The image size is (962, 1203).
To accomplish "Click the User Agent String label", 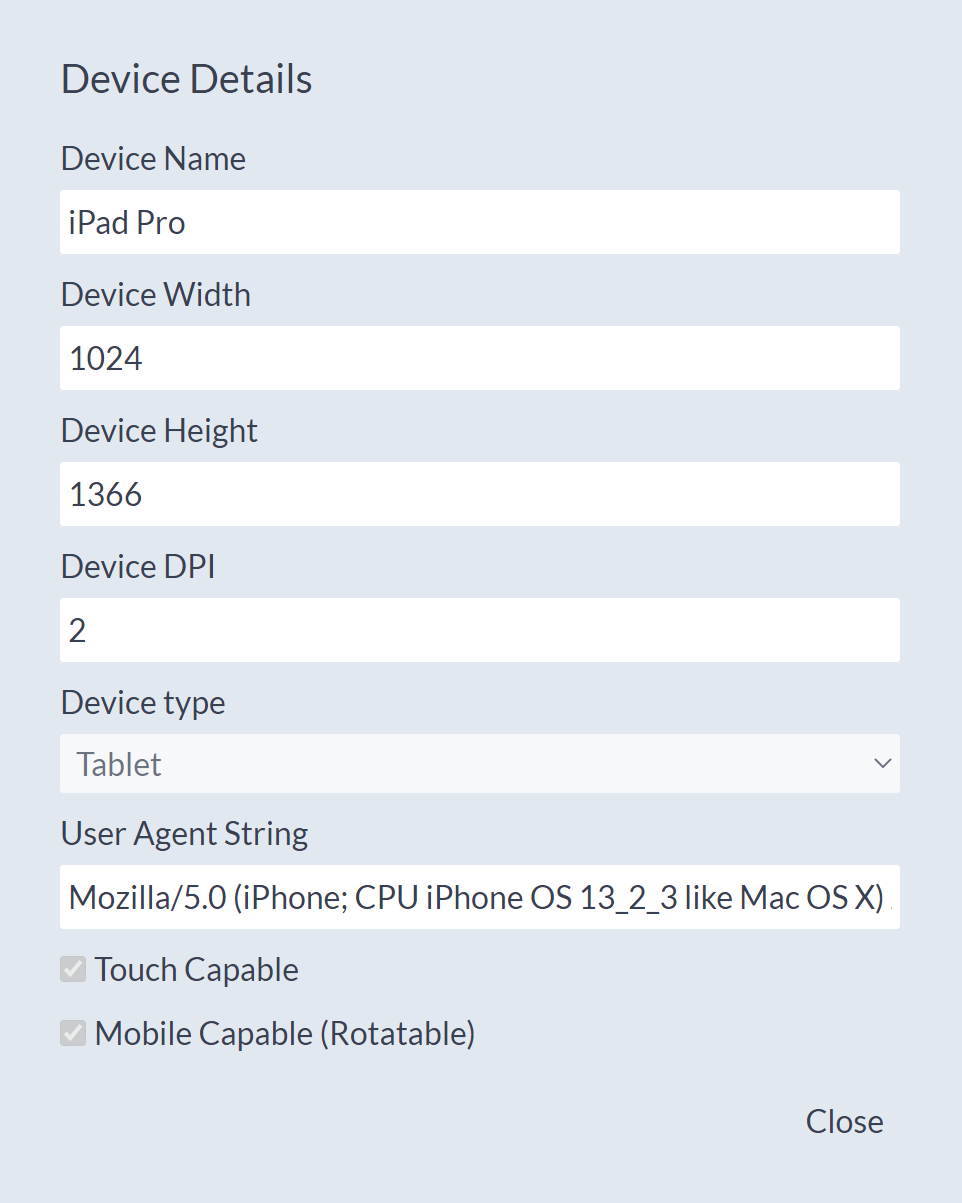I will (x=185, y=834).
